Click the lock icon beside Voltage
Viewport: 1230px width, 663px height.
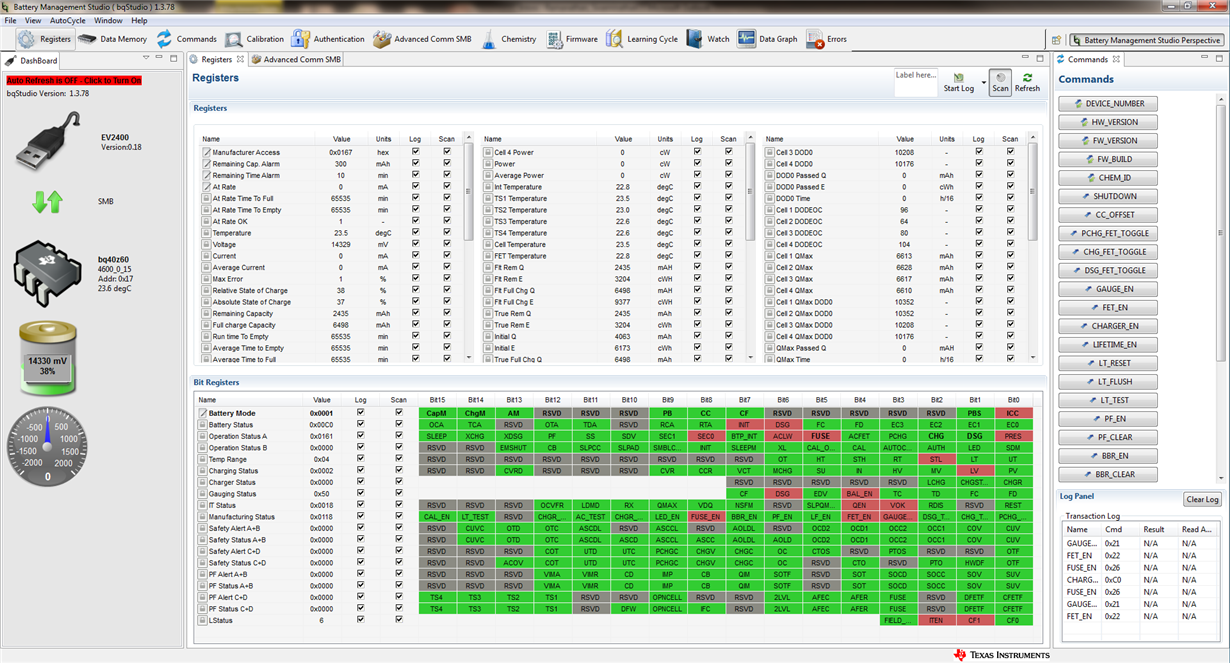(206, 244)
